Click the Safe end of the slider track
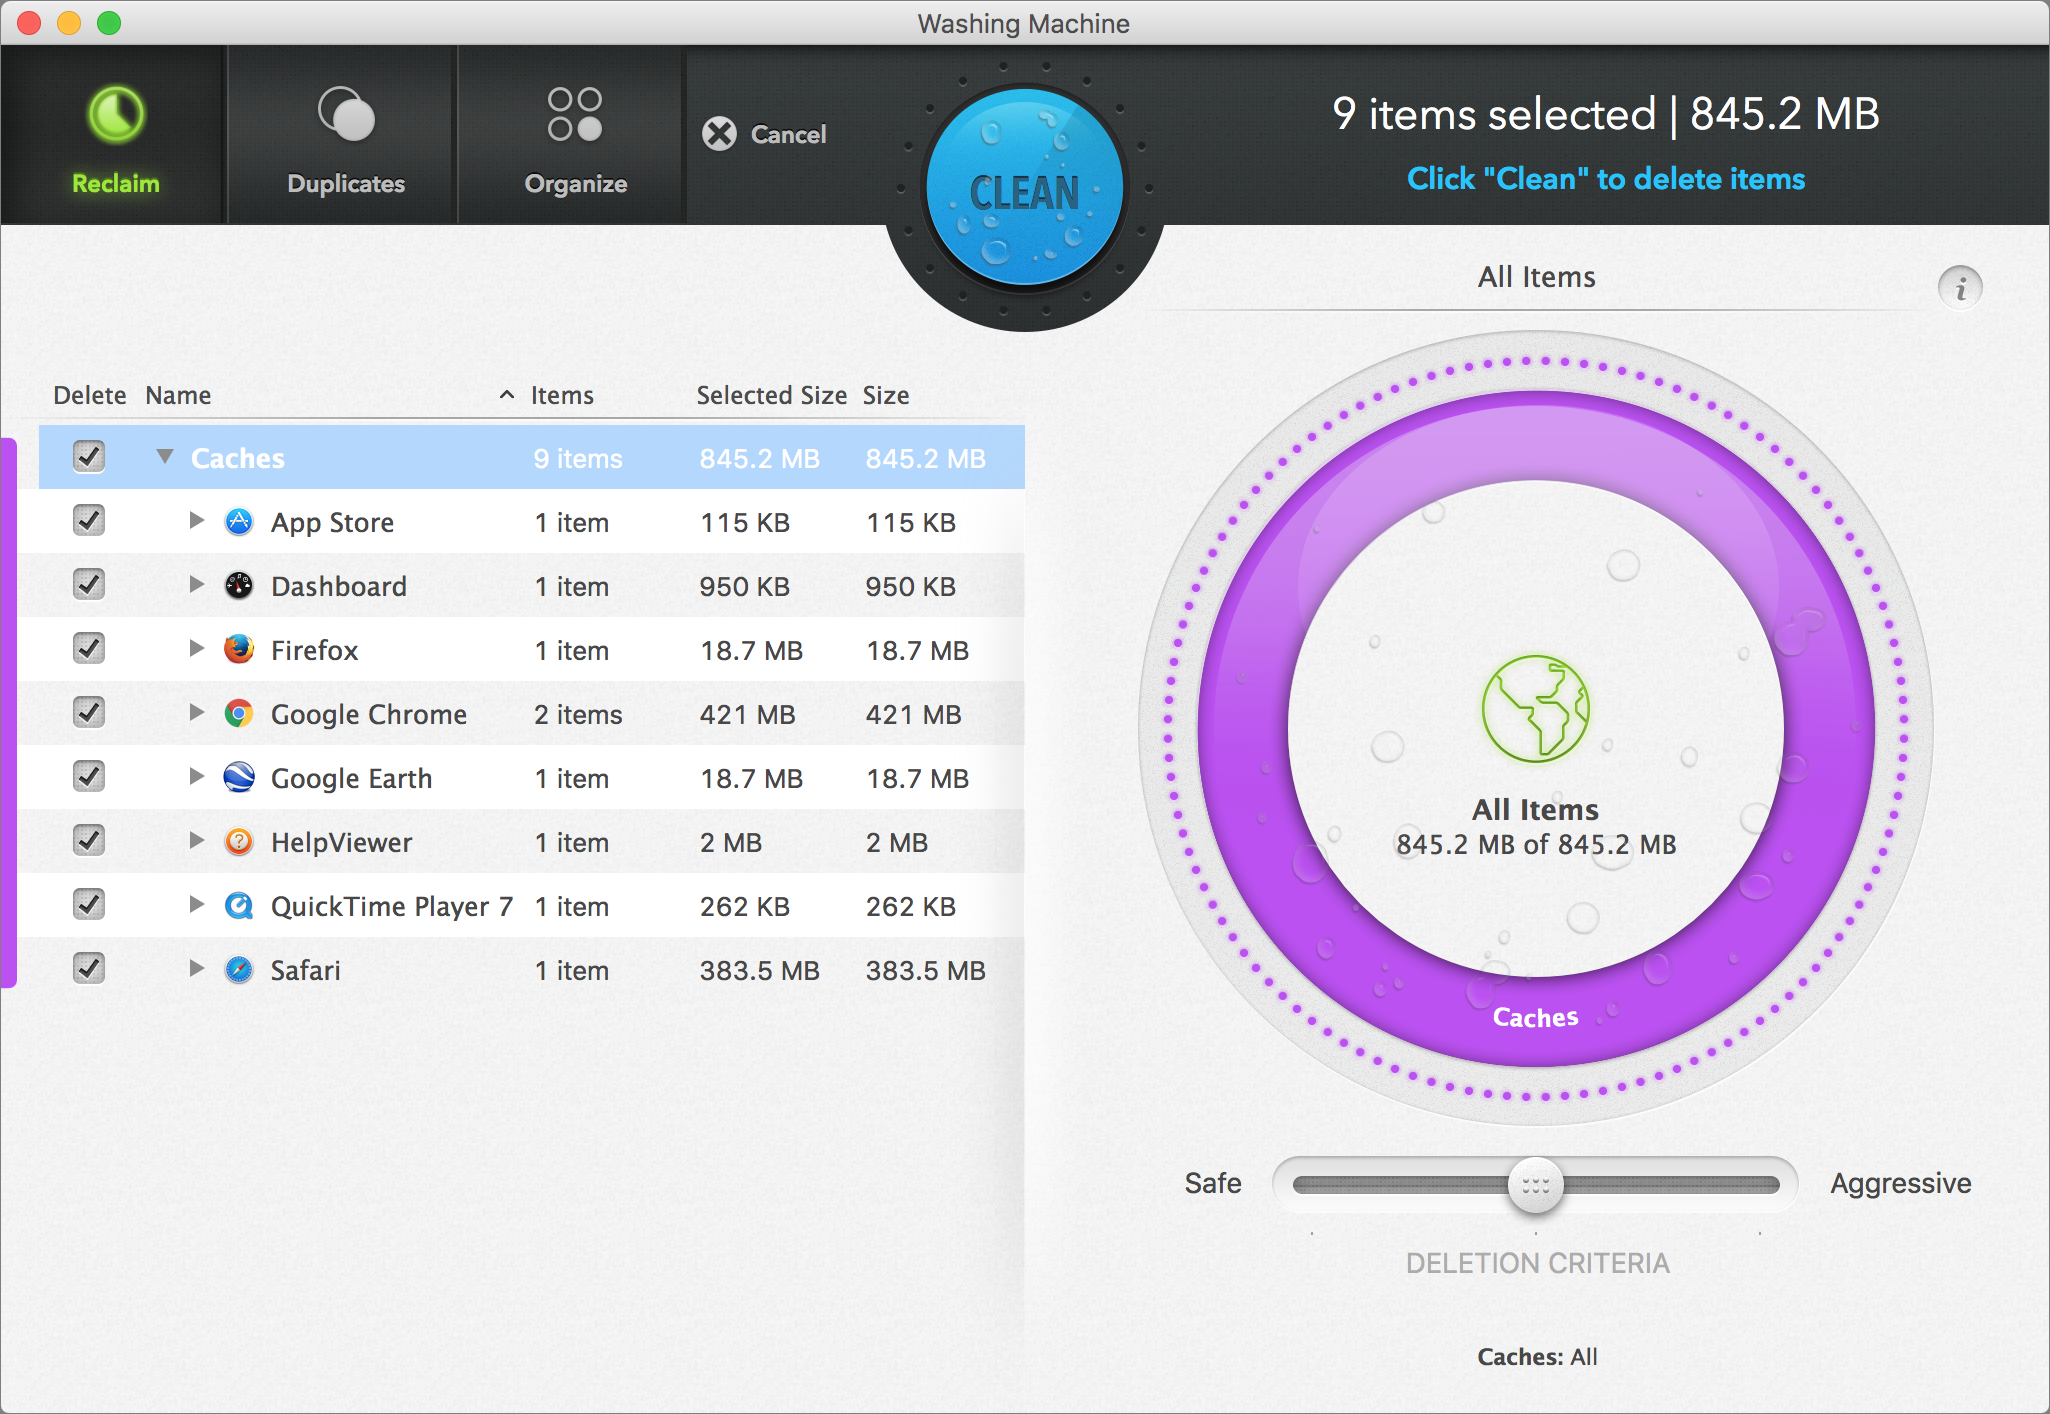Image resolution: width=2050 pixels, height=1414 pixels. [1305, 1185]
